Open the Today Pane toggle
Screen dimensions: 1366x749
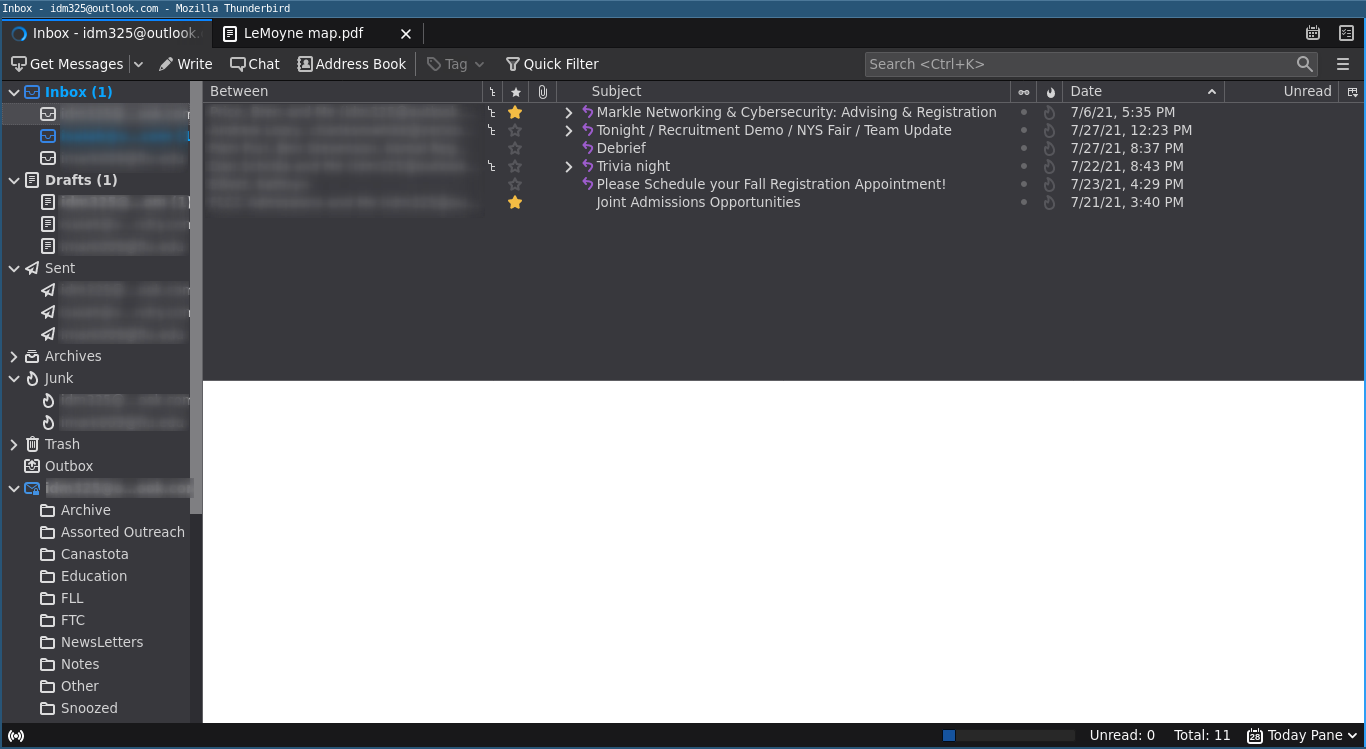click(x=1303, y=735)
